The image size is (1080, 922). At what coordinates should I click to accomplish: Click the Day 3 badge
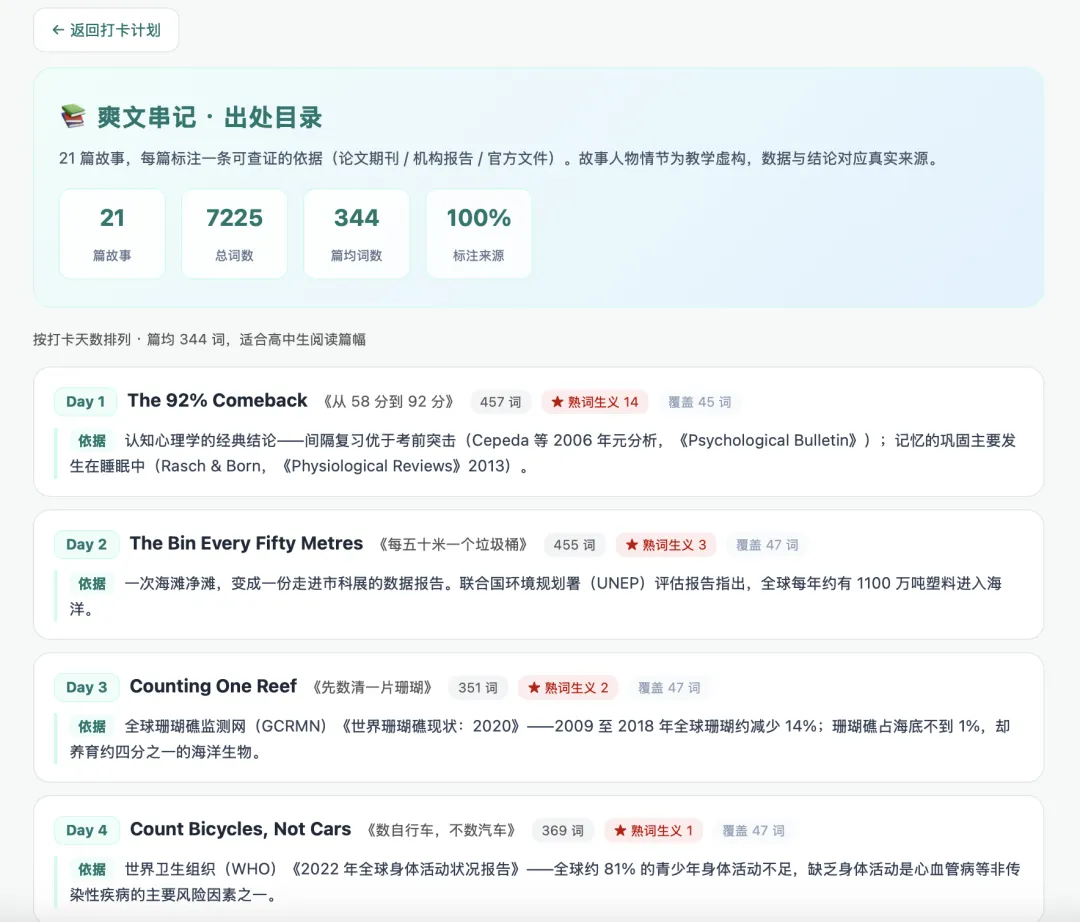[87, 687]
